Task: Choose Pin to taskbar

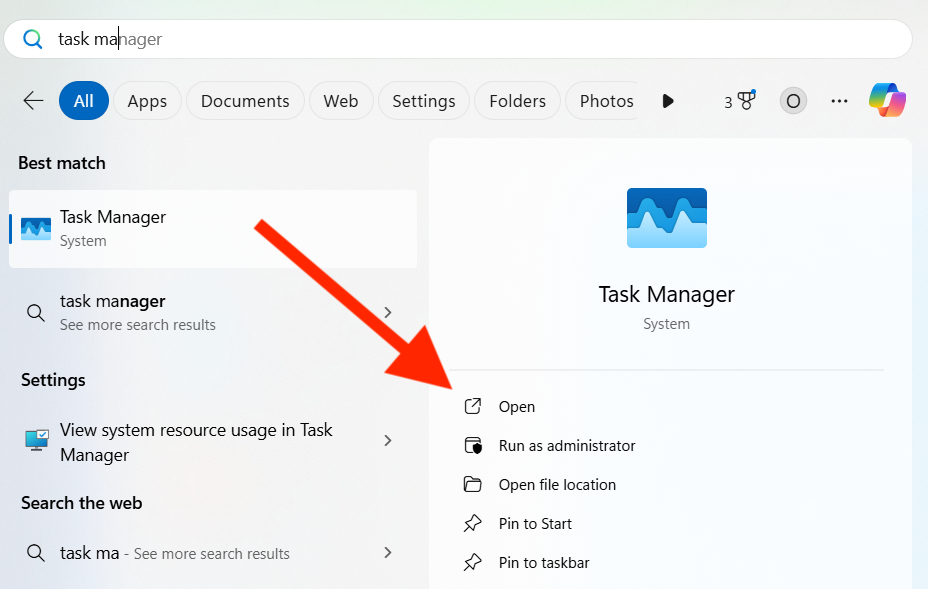Action: click(544, 563)
